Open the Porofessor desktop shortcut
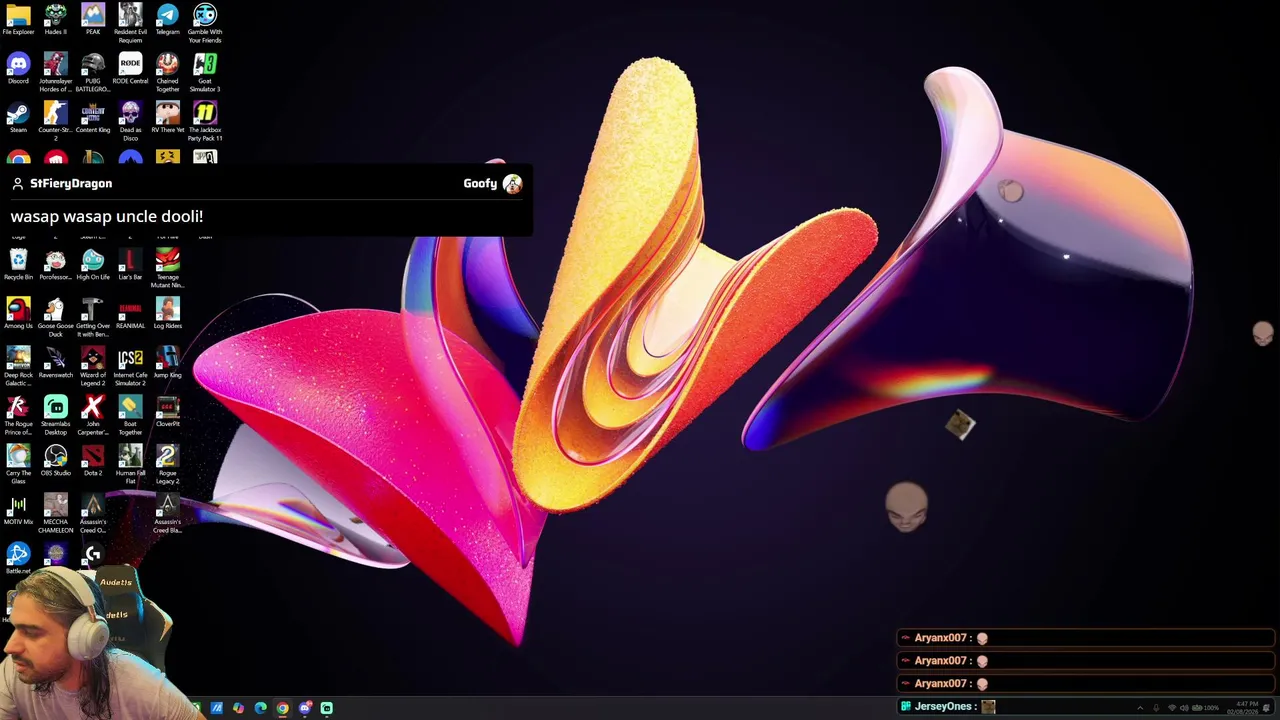Screen dimensions: 1280x720 56,265
